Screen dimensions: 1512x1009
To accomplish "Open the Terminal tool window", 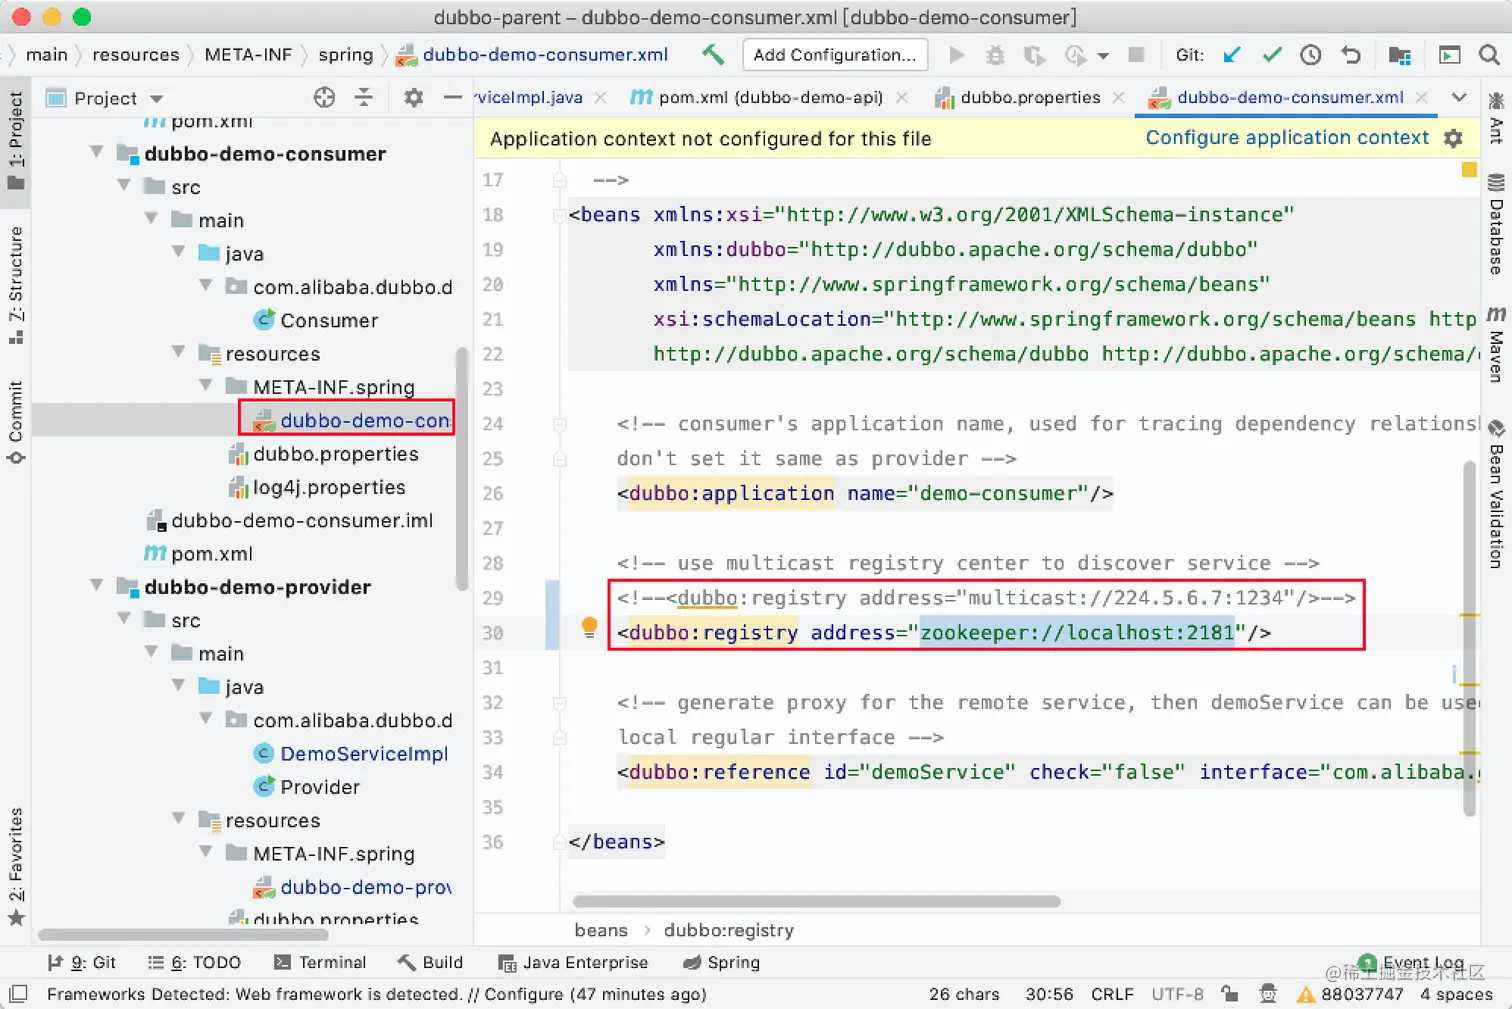I will point(320,962).
